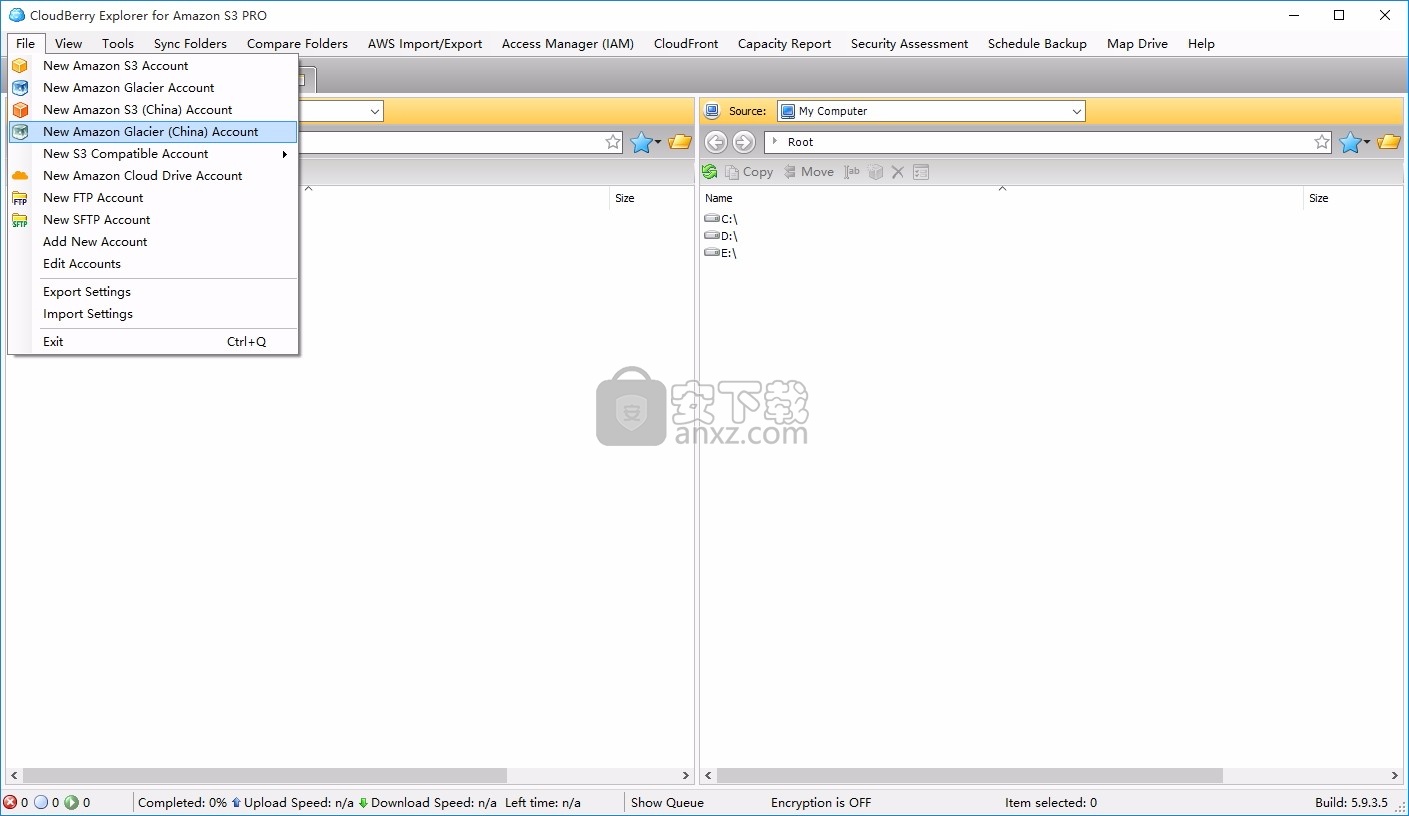Click the CloudBerry app icon in title bar

click(16, 15)
